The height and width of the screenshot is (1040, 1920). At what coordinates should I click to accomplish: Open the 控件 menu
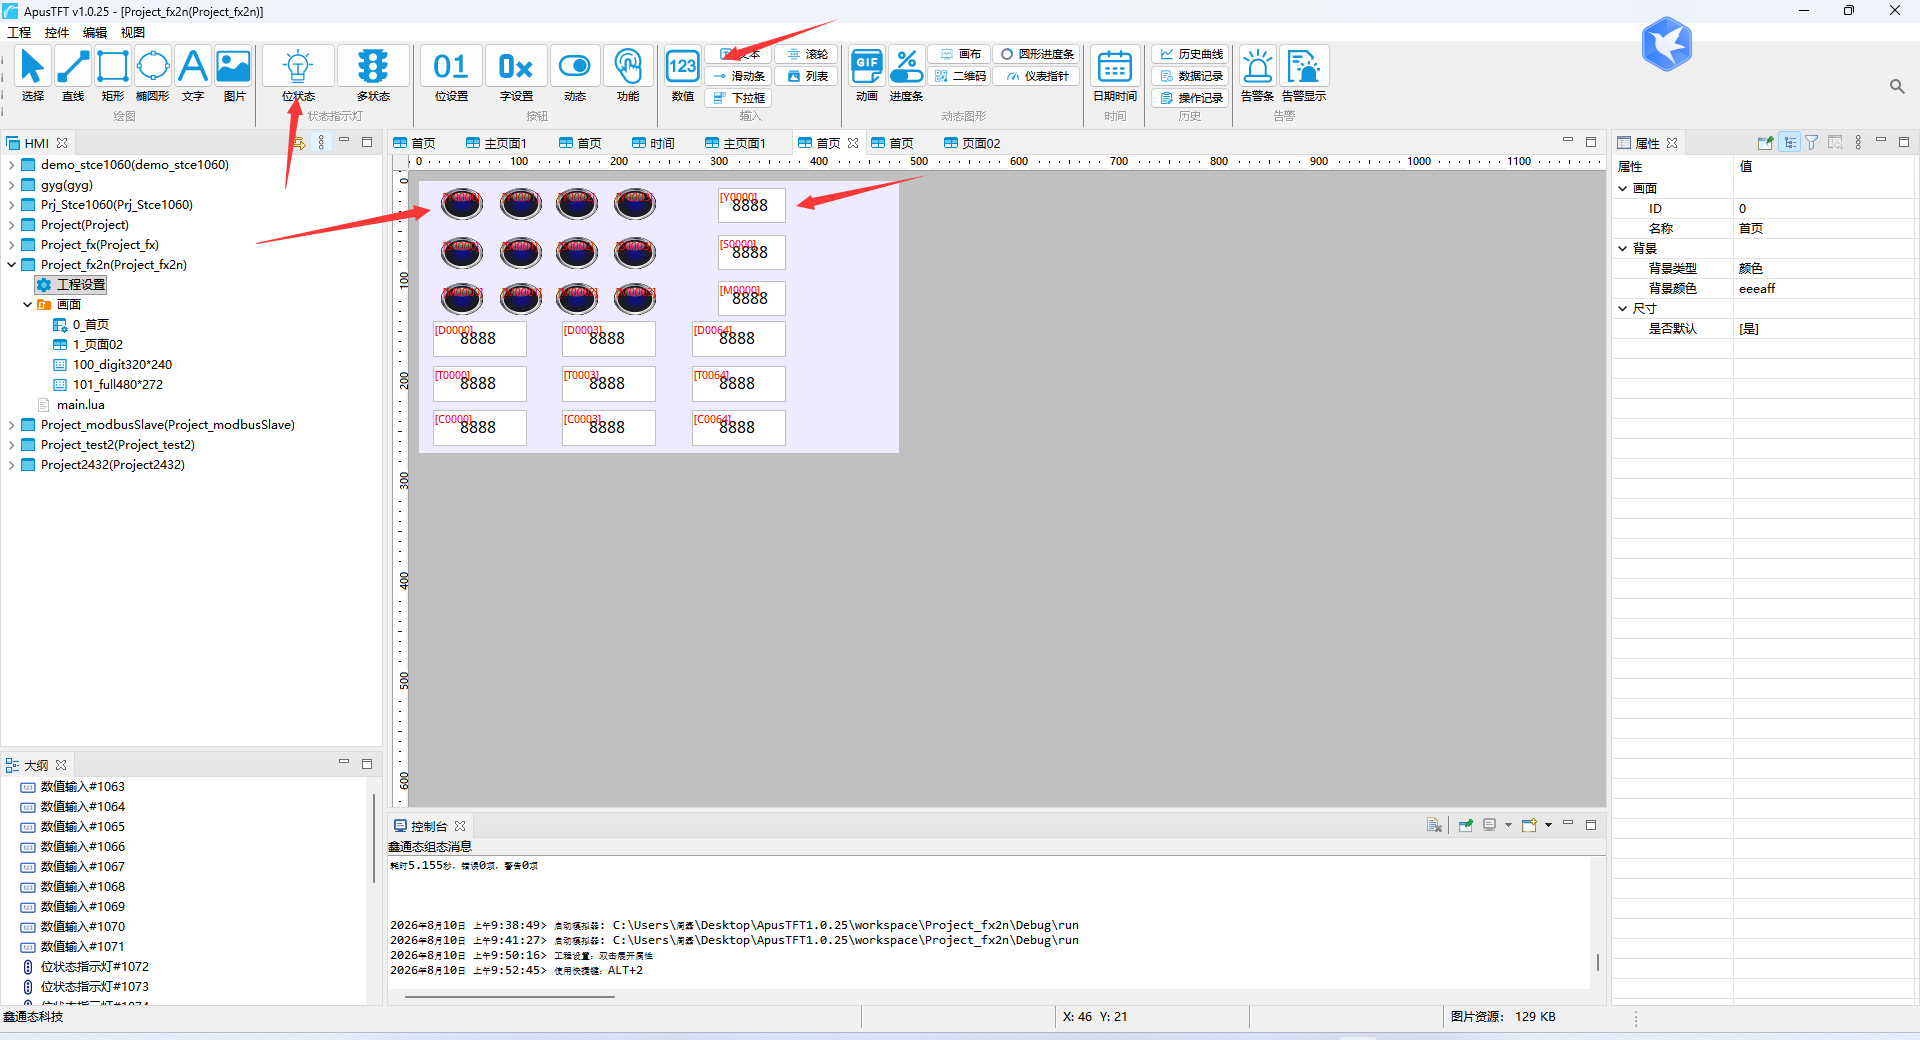coord(57,32)
